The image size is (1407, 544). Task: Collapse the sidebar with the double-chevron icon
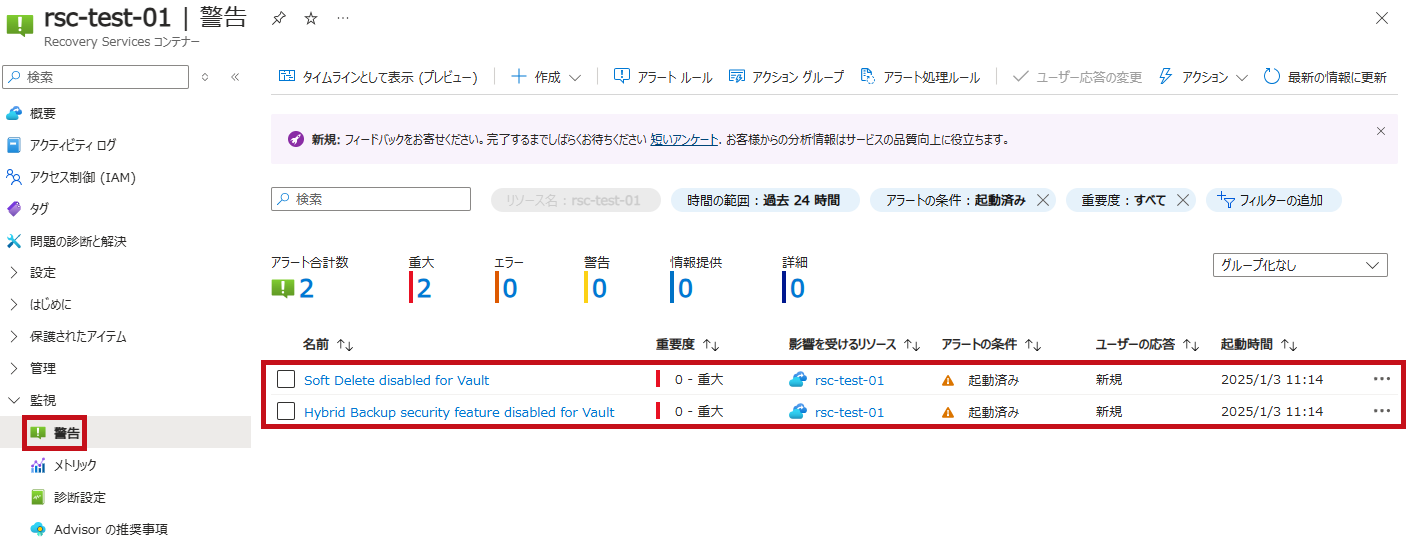coord(235,77)
